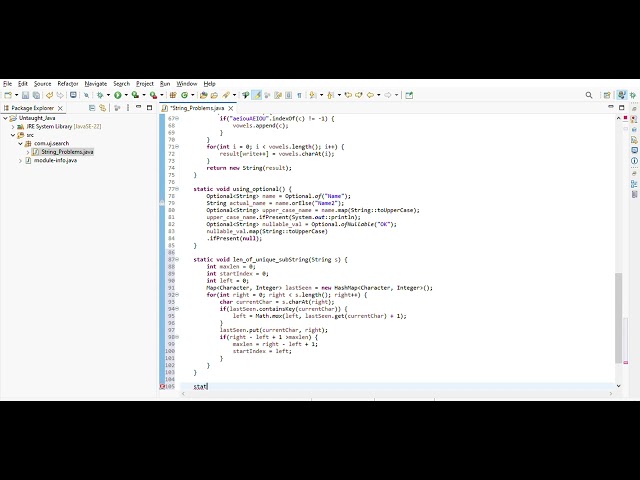Expand the module-info.java tree node
This screenshot has width=640, height=480.
[20, 160]
